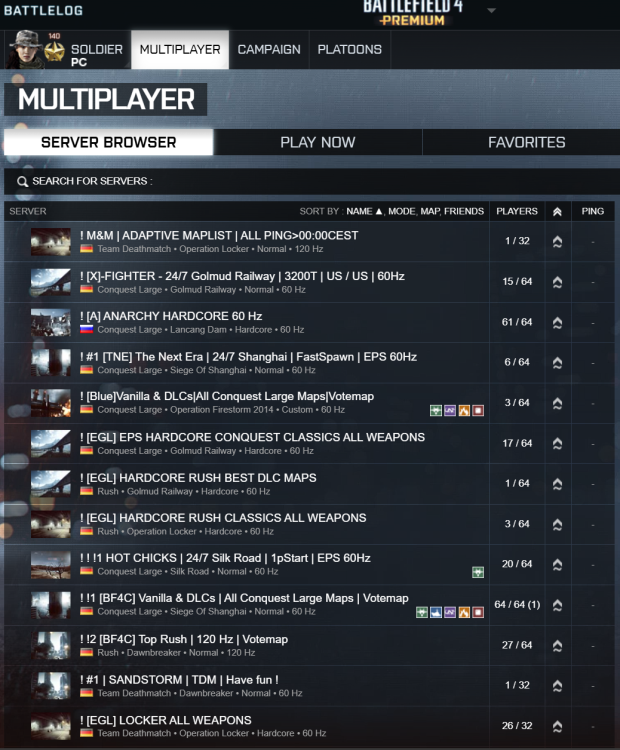Screen dimensions: 620x750
Task: Click the gold star rank emblem
Action: pos(55,52)
